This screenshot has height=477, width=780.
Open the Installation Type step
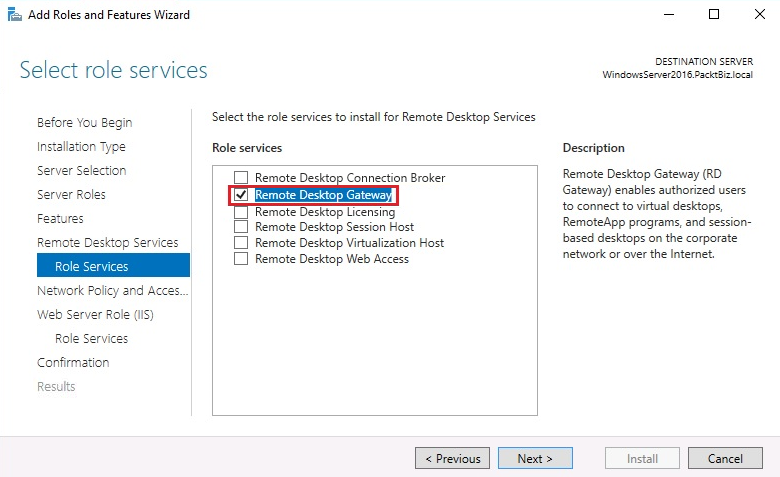[81, 147]
